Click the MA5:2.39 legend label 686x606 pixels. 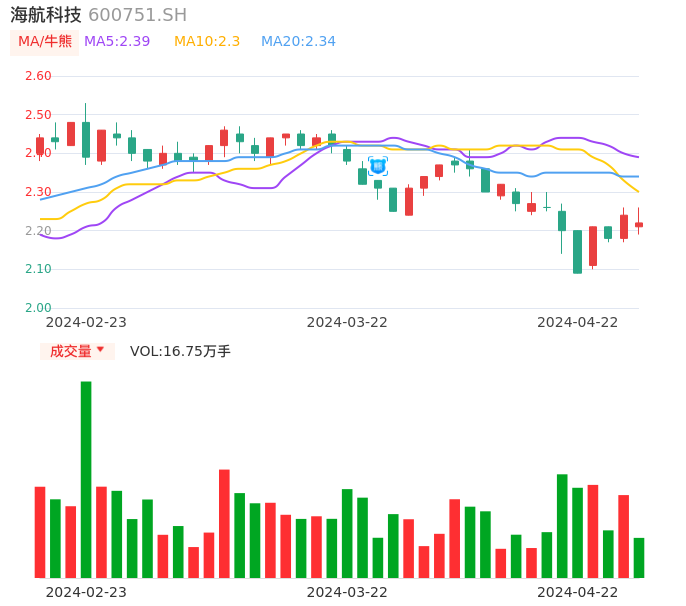(x=117, y=42)
